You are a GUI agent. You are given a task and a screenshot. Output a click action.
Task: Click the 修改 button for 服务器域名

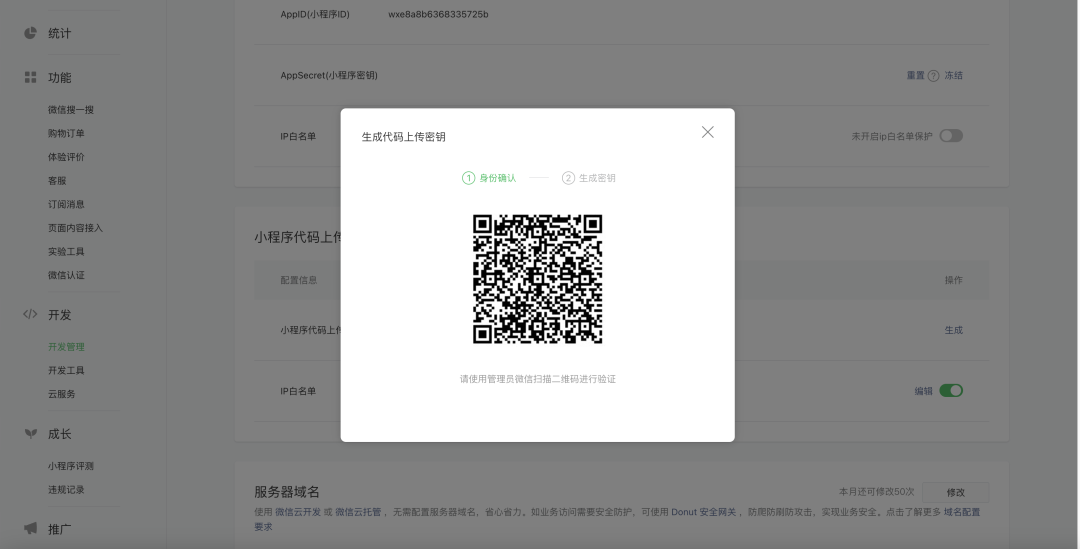click(955, 493)
